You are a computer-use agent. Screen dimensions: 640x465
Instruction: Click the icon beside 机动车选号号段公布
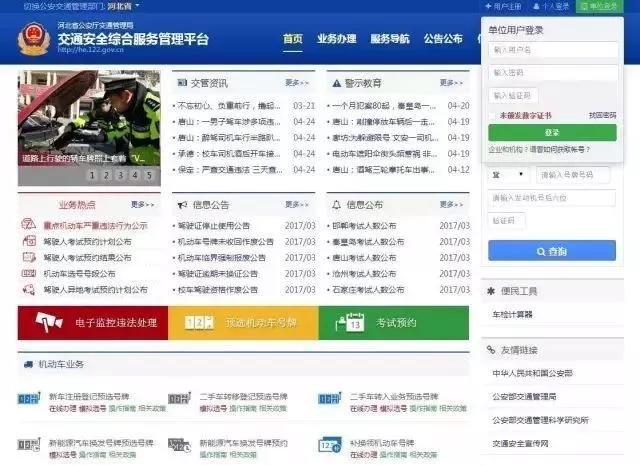coord(29,274)
